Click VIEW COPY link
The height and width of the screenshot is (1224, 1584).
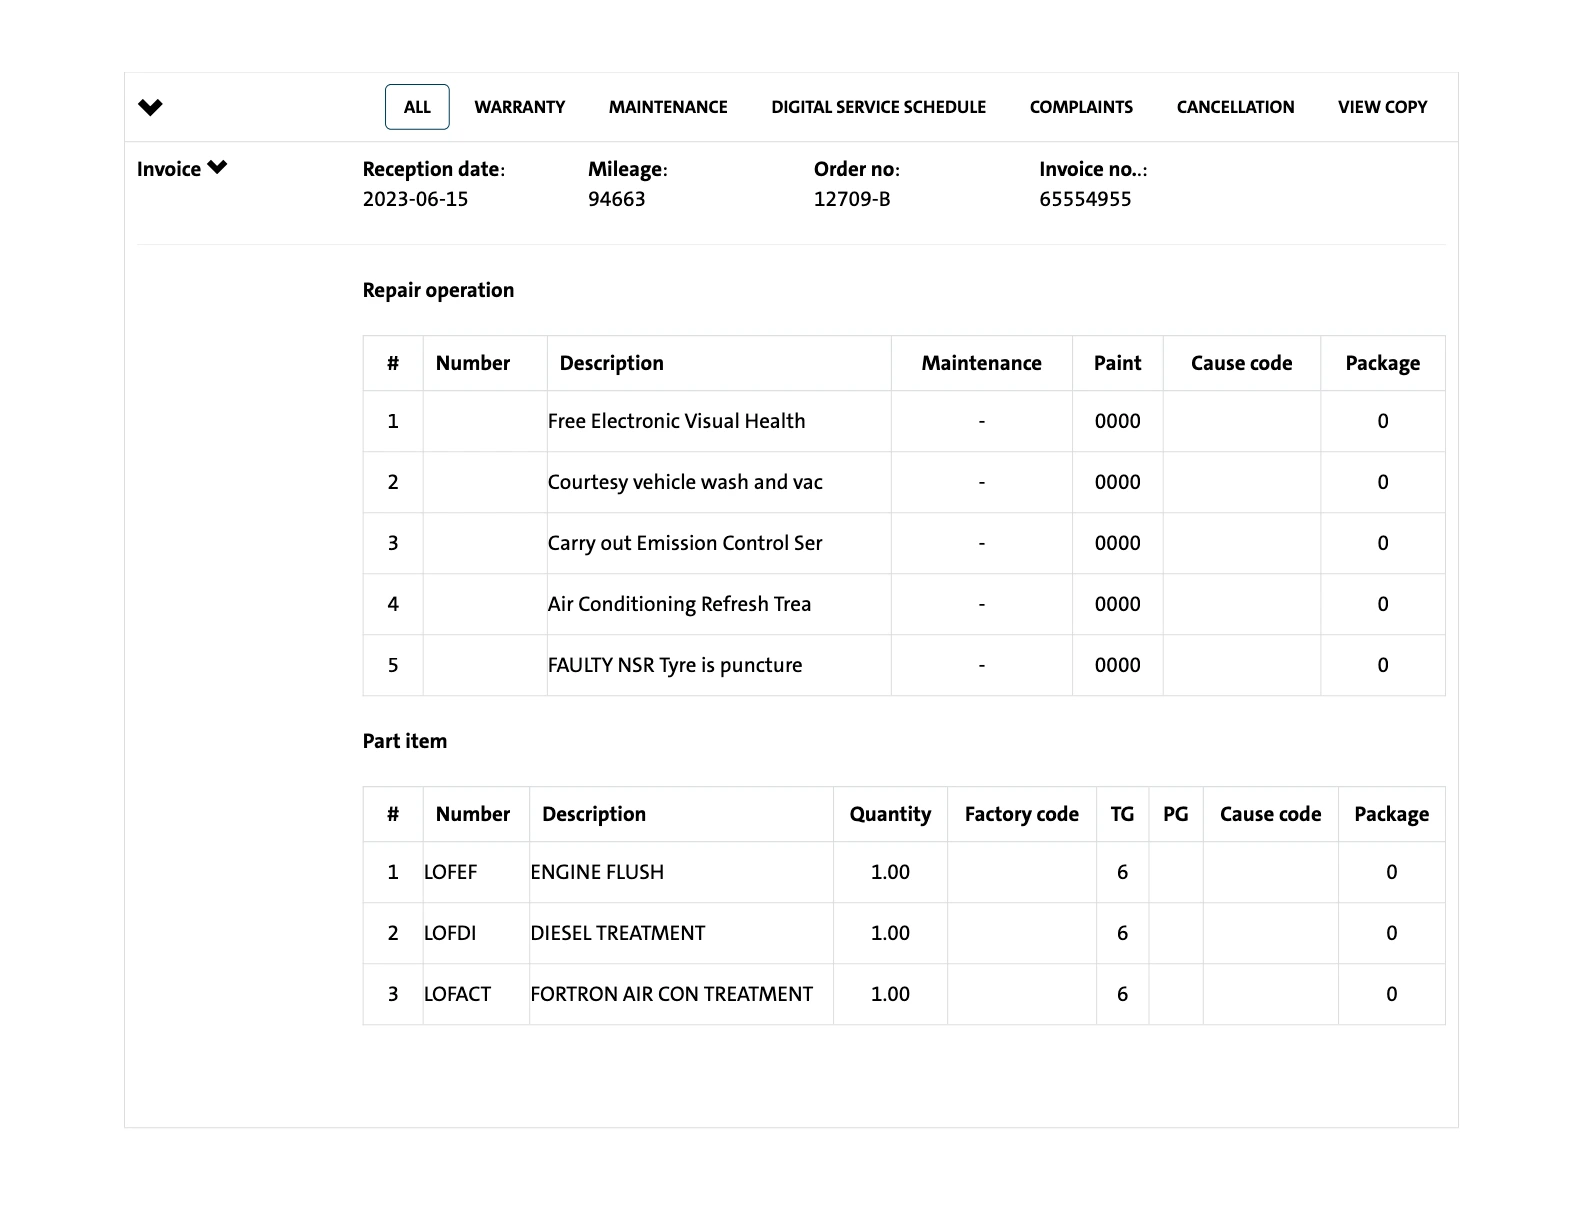click(1382, 107)
